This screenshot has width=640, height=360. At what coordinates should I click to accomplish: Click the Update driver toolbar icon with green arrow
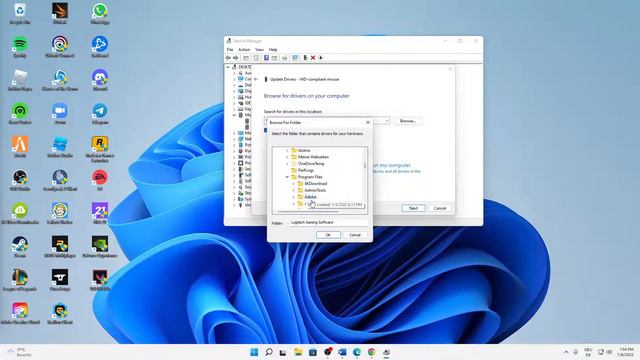point(305,58)
